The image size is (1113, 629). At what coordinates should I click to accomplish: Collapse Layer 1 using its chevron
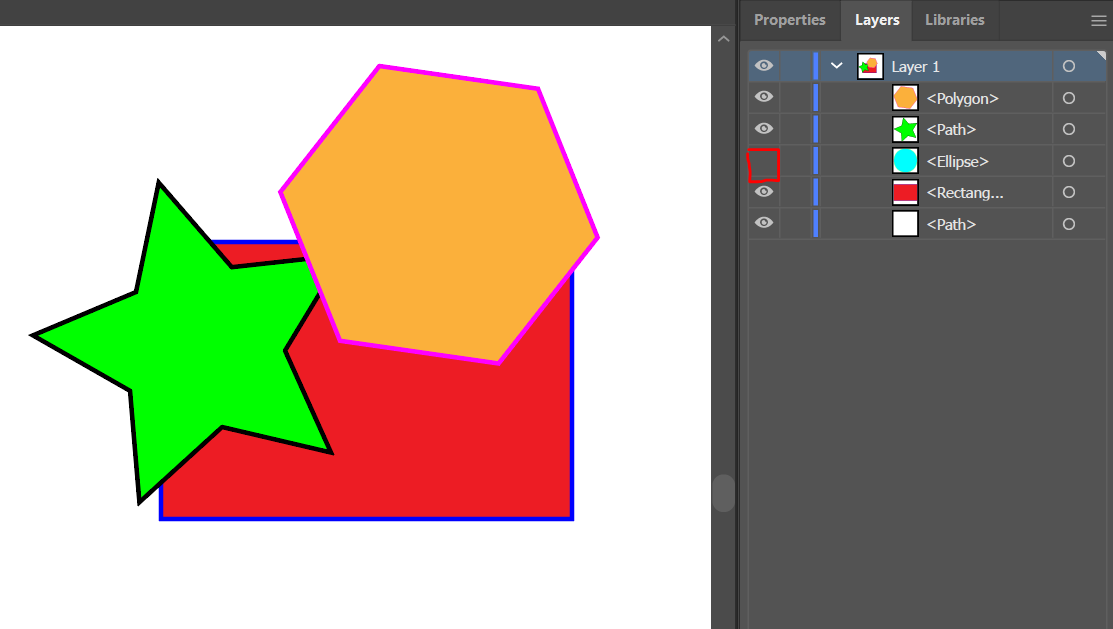click(837, 66)
